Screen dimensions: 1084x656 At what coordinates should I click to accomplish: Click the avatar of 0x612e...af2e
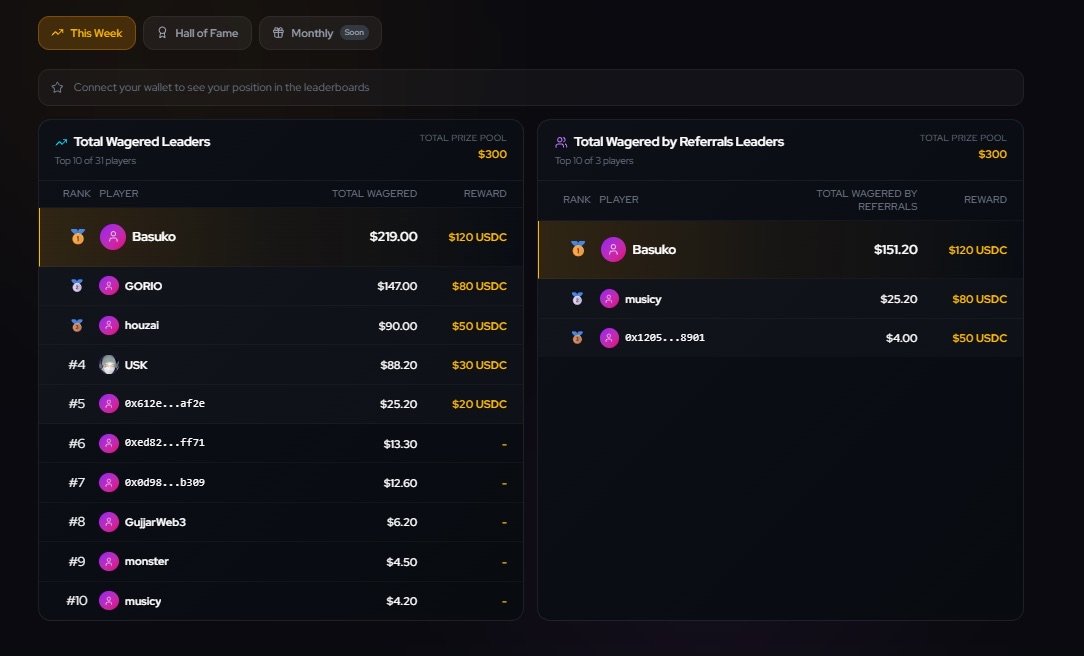click(x=109, y=404)
